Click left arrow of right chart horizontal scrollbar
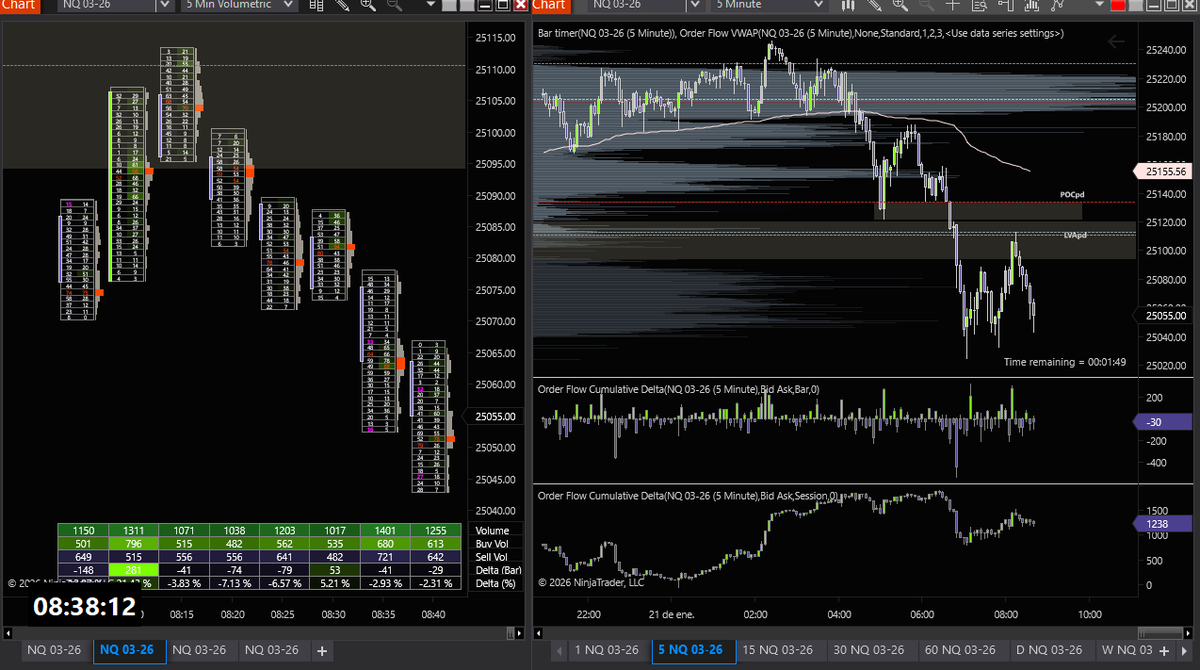 click(x=540, y=633)
